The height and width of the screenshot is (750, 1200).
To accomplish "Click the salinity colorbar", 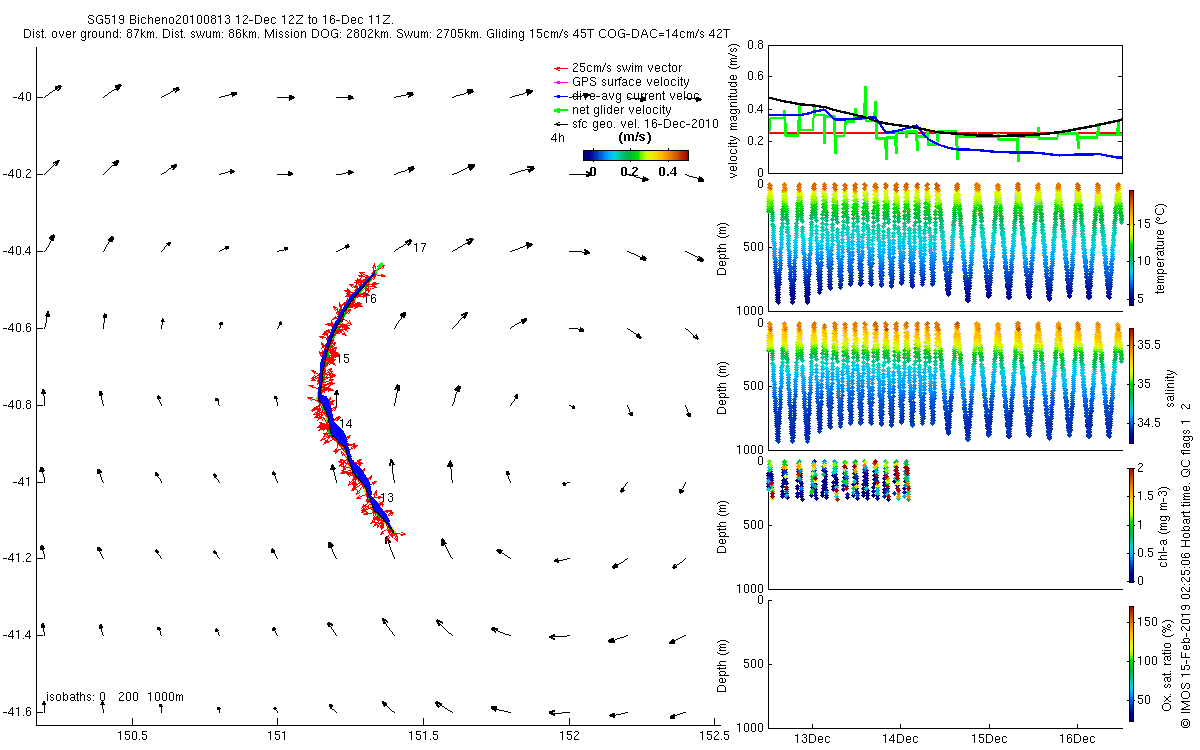I will point(1132,385).
